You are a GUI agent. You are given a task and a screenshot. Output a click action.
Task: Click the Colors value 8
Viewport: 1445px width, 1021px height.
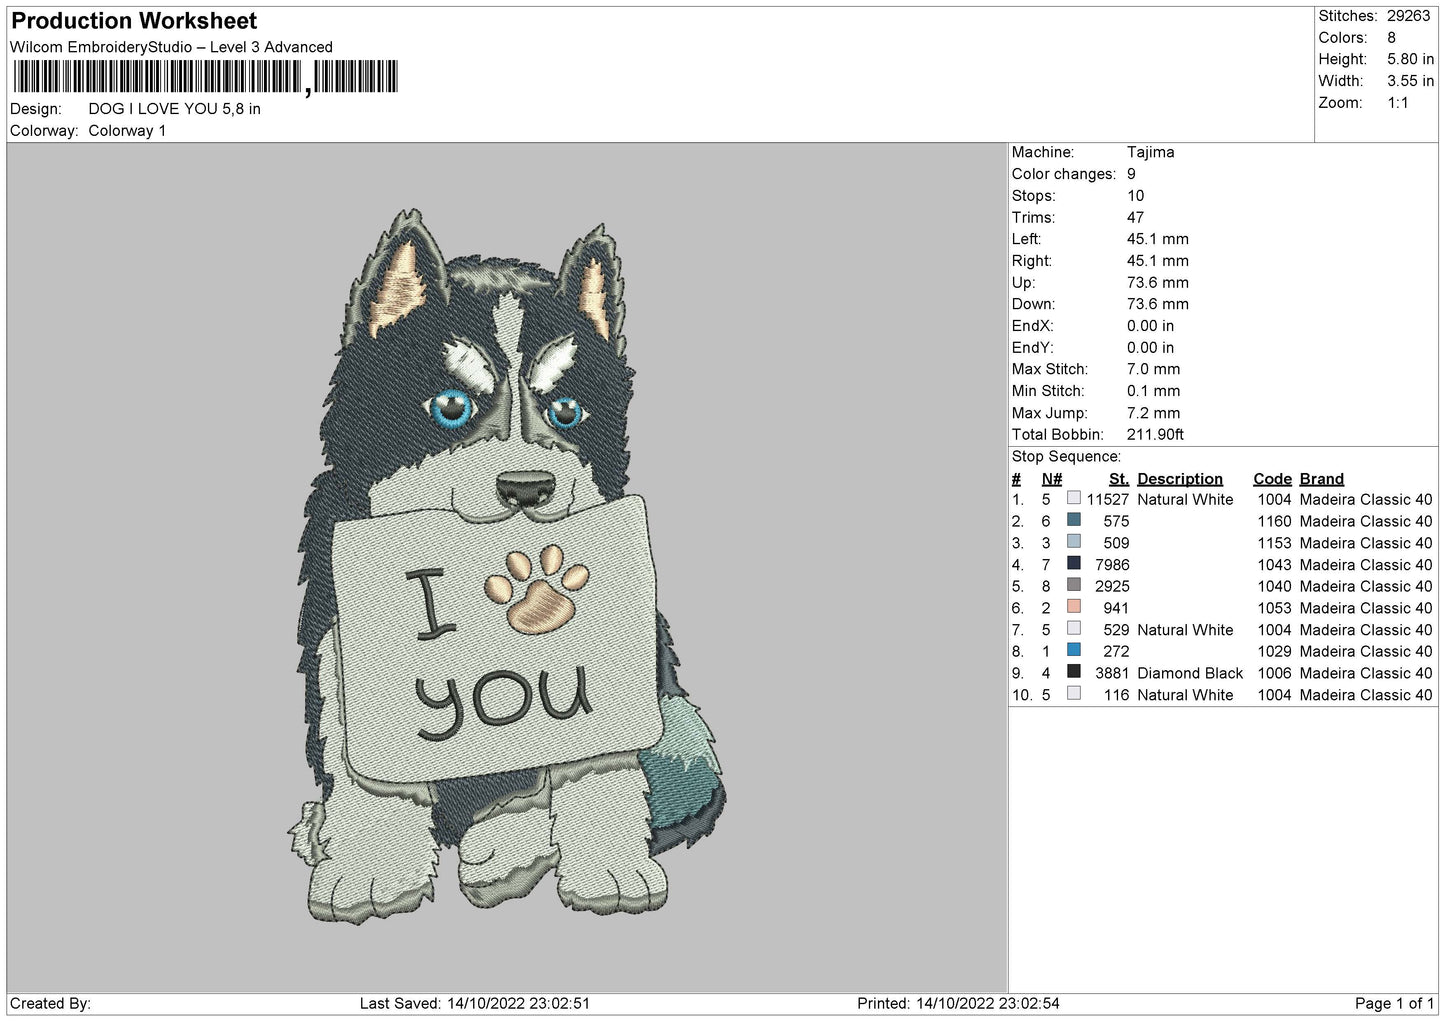(1391, 38)
